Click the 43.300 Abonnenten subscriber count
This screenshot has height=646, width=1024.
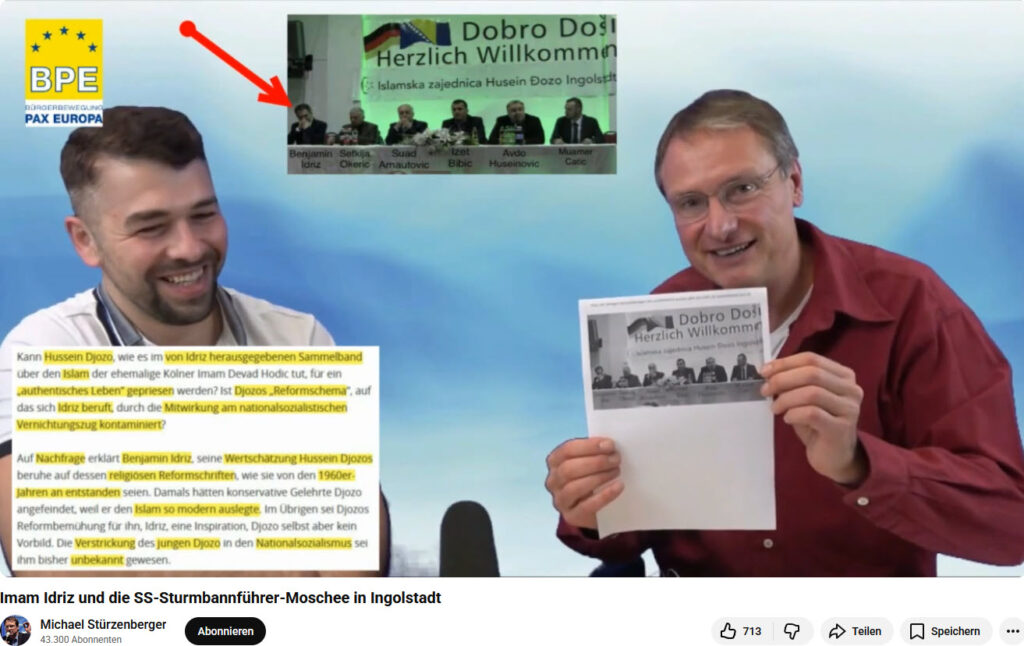click(81, 640)
